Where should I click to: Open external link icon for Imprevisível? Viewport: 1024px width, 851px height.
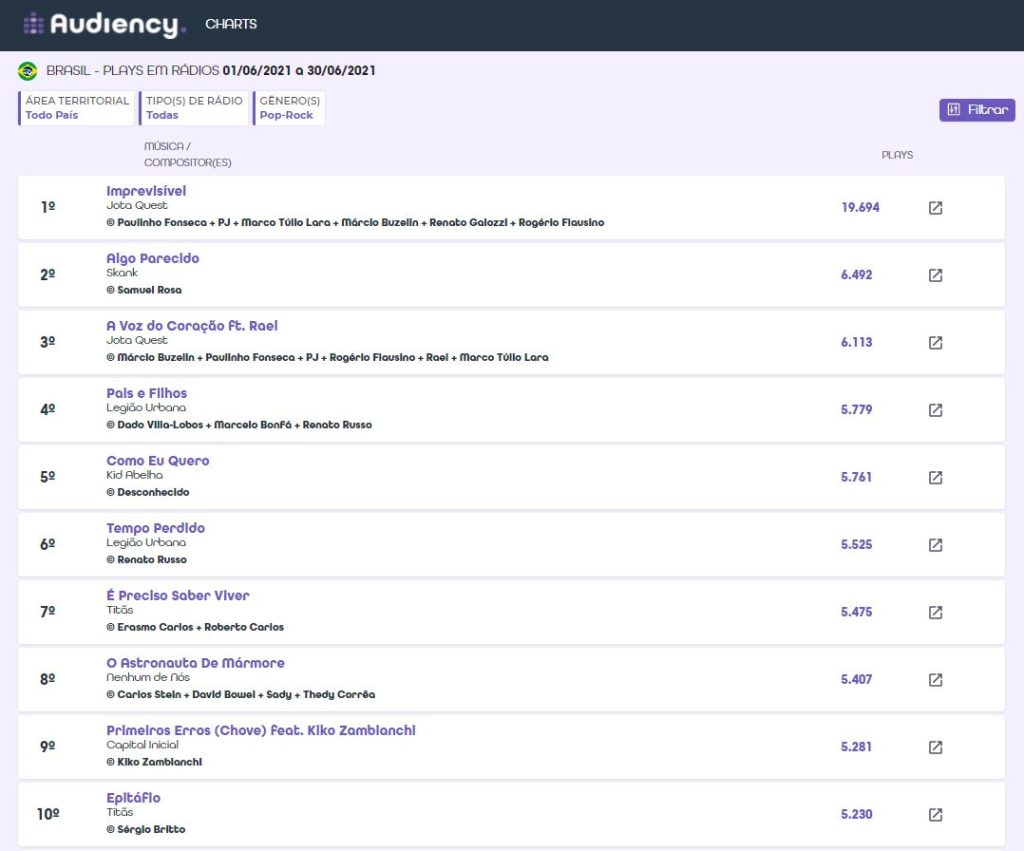(935, 208)
